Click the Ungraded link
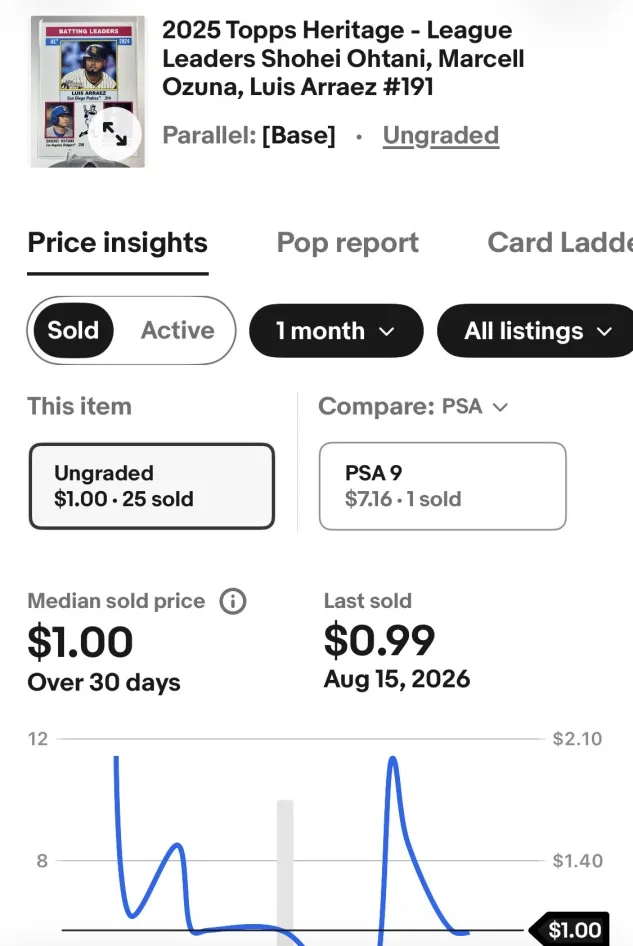The height and width of the screenshot is (946, 633). (x=441, y=136)
